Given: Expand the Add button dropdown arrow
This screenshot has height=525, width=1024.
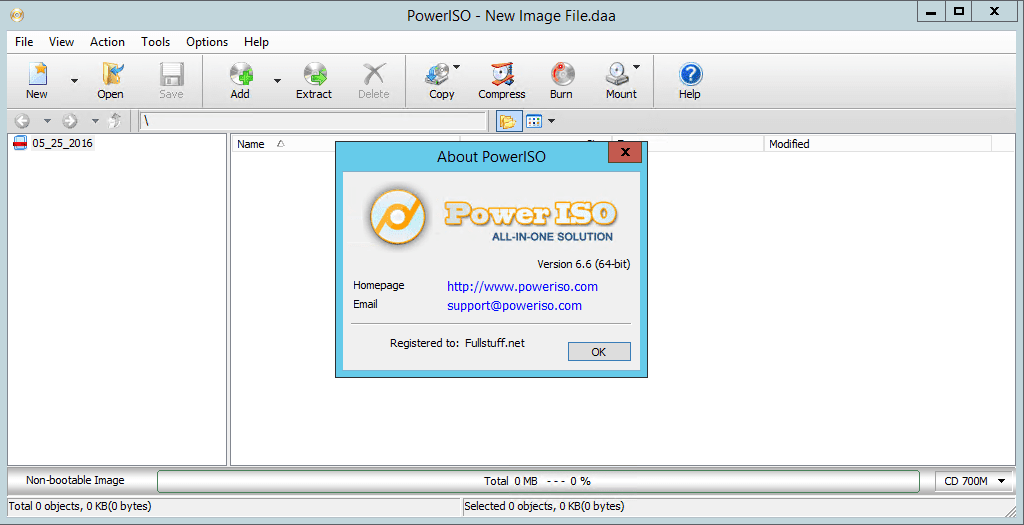Looking at the screenshot, I should (277, 81).
